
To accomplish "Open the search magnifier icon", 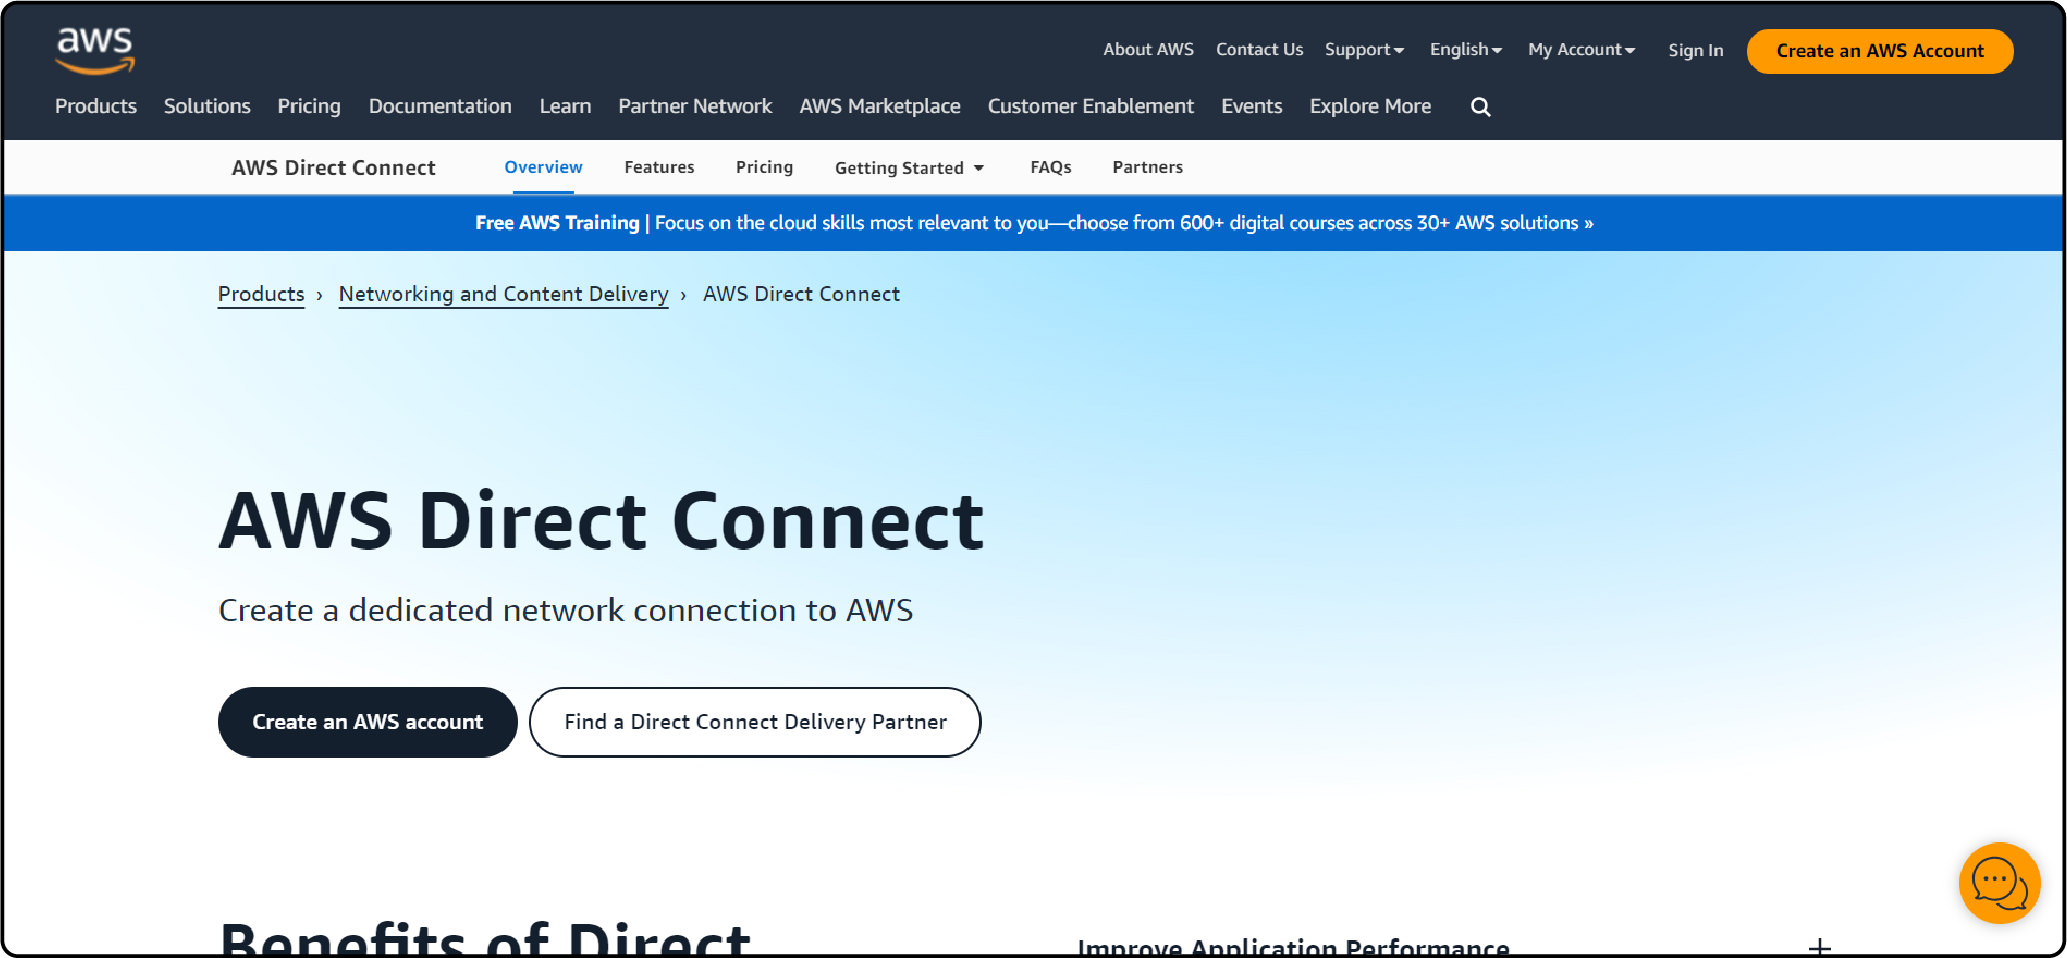I will point(1480,107).
